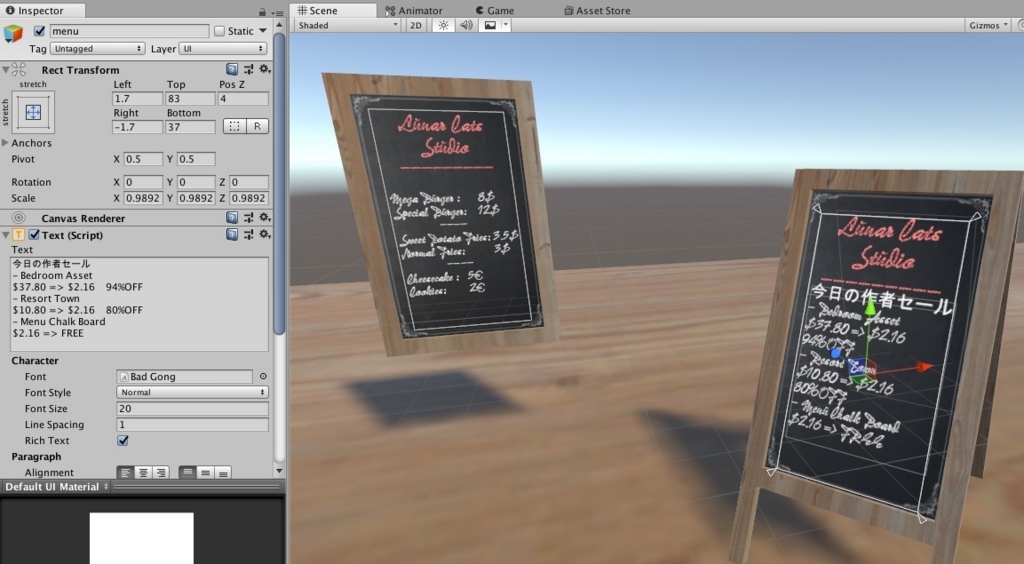Toggle raw edit mode R button

257,126
